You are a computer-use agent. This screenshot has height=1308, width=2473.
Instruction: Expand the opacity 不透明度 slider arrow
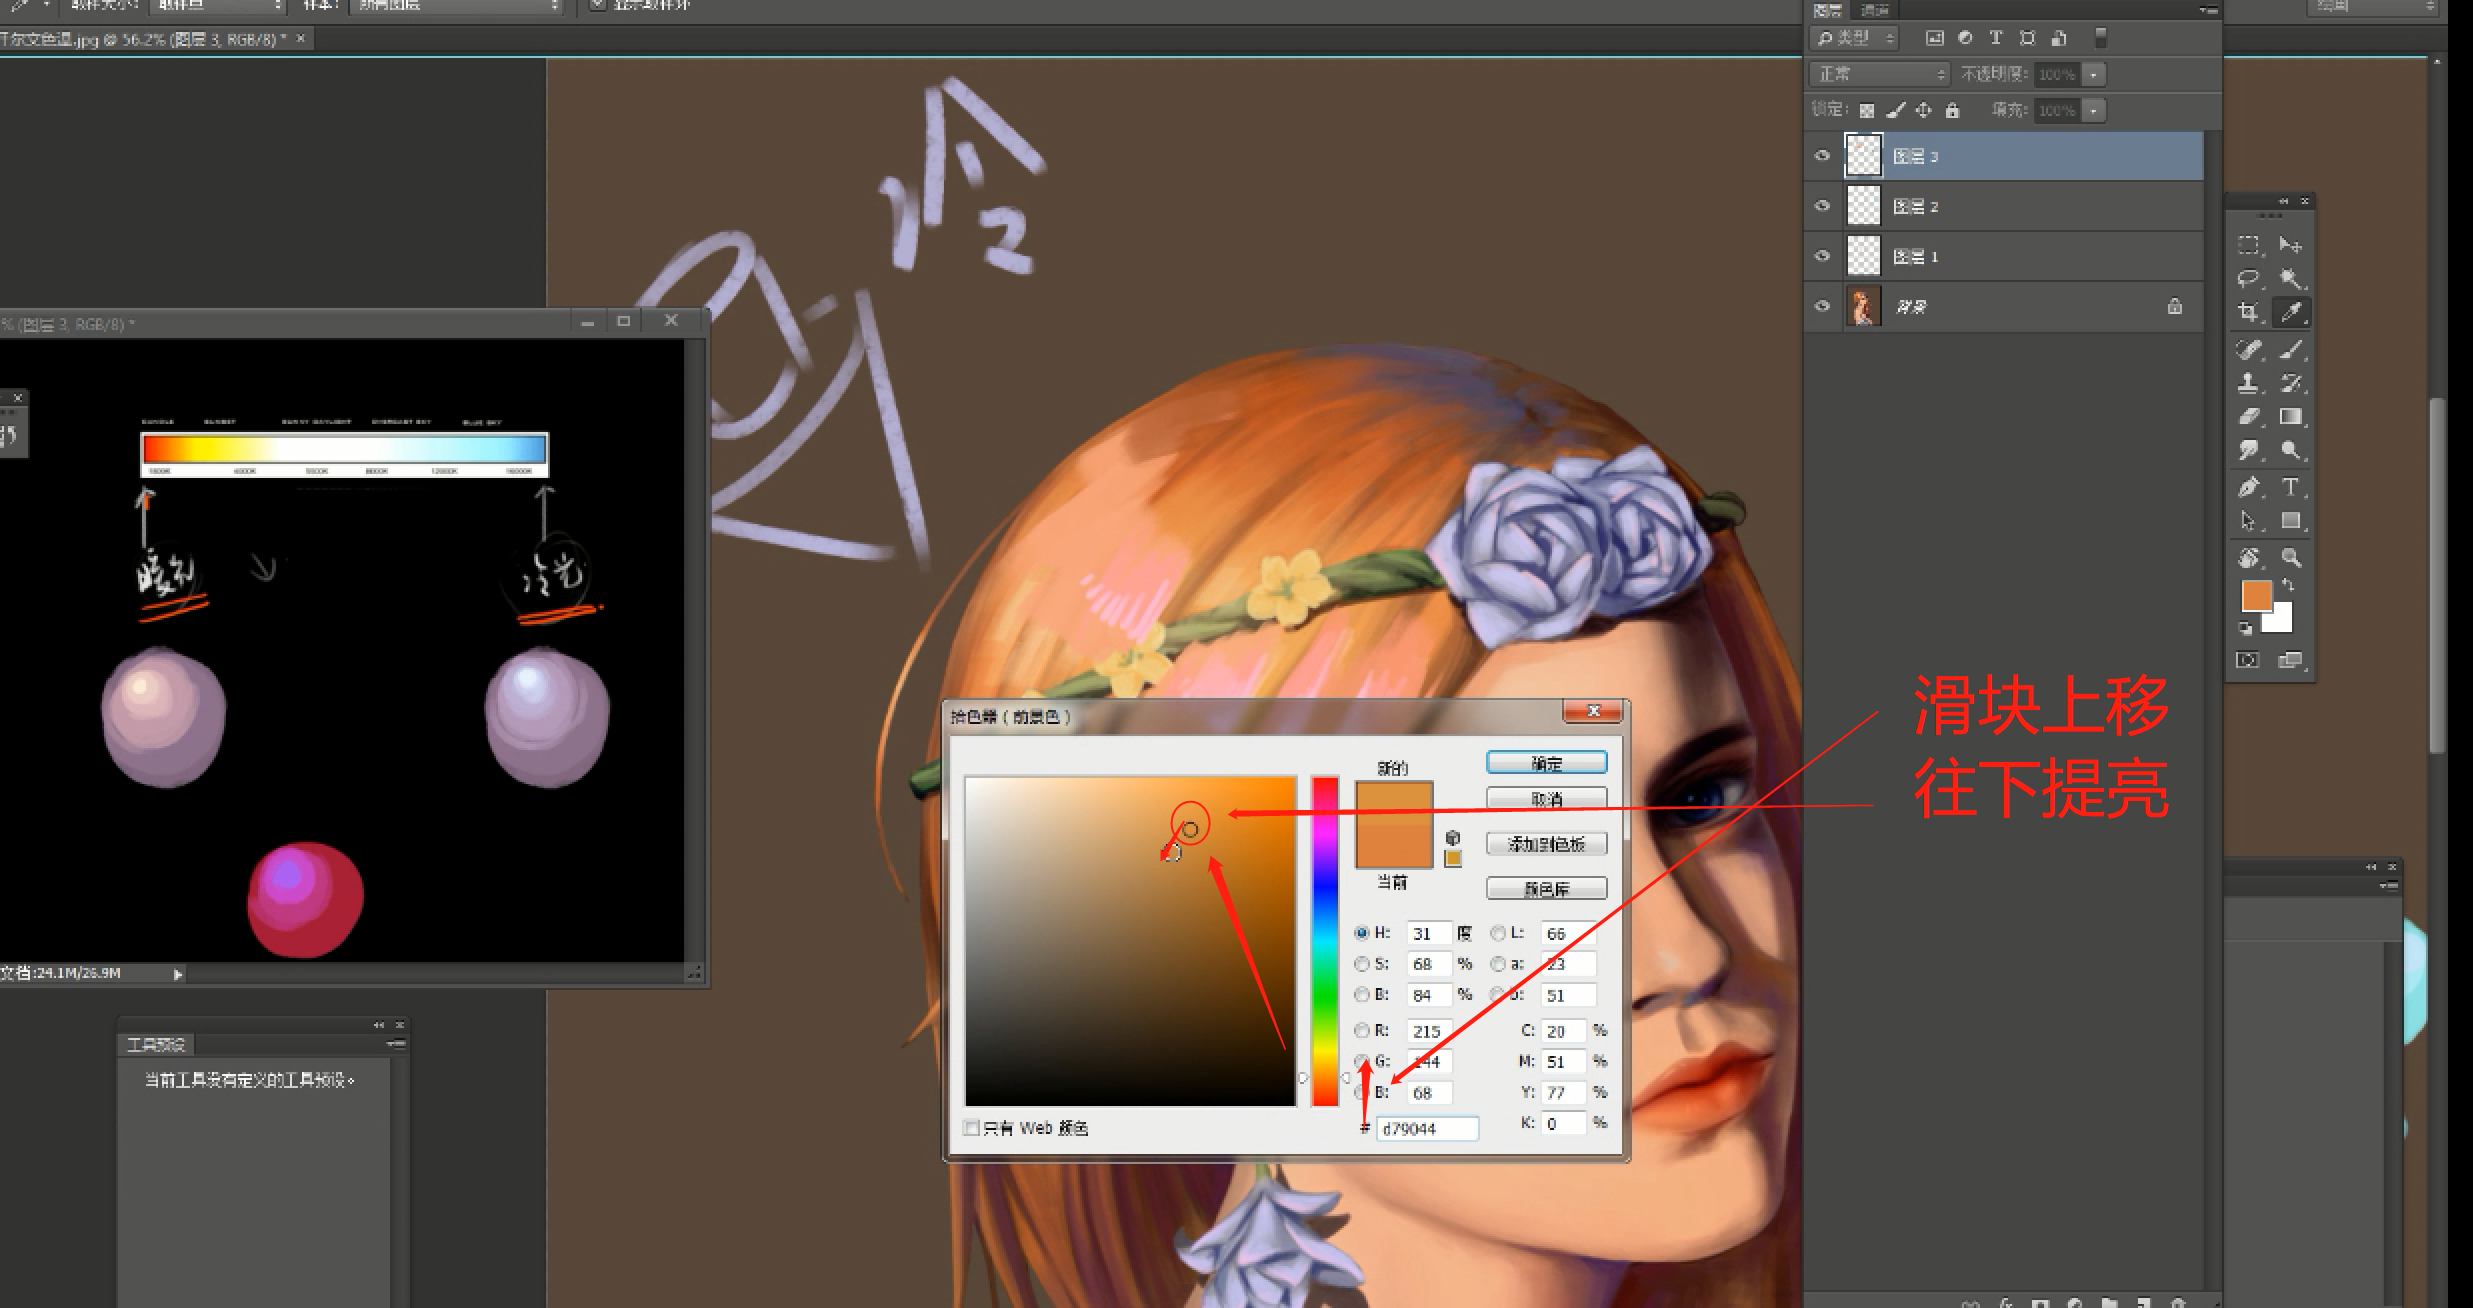[x=2093, y=74]
